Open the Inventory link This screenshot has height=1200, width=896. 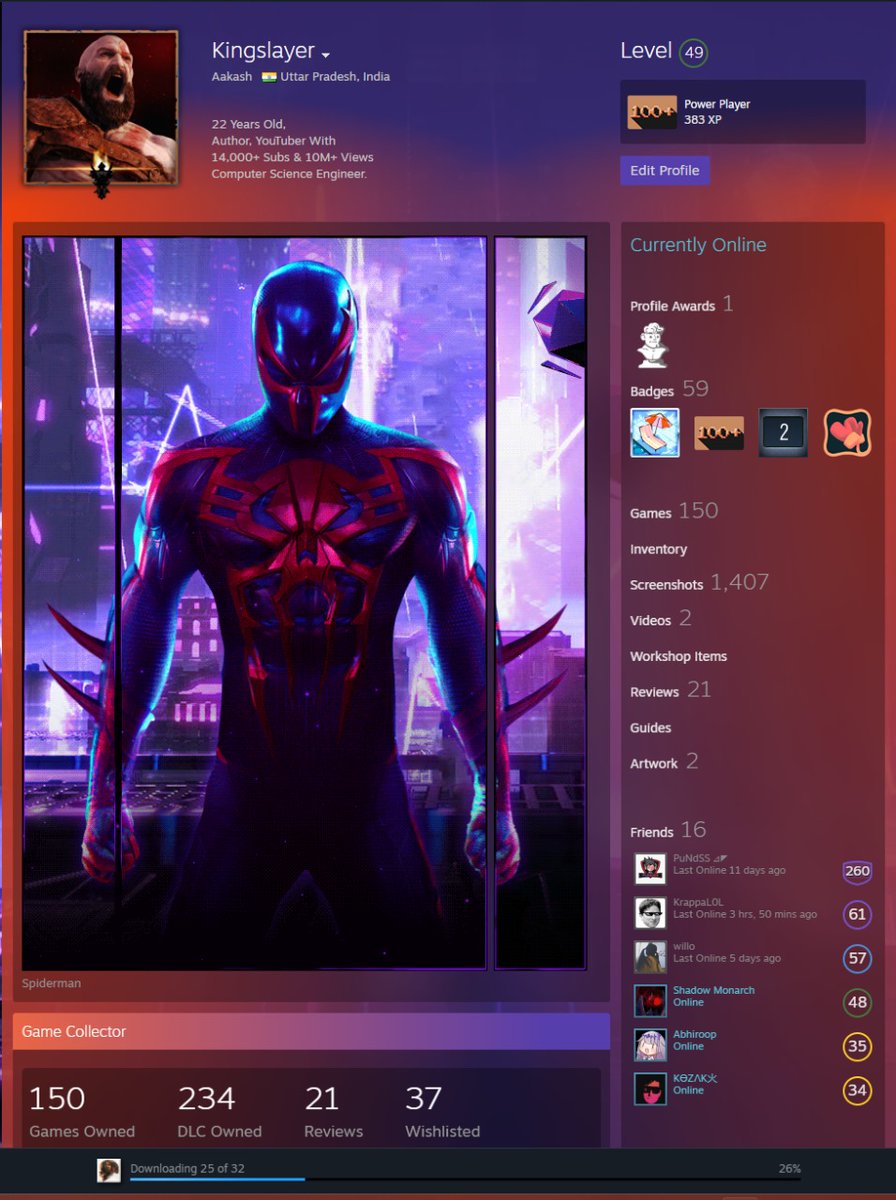click(x=658, y=549)
